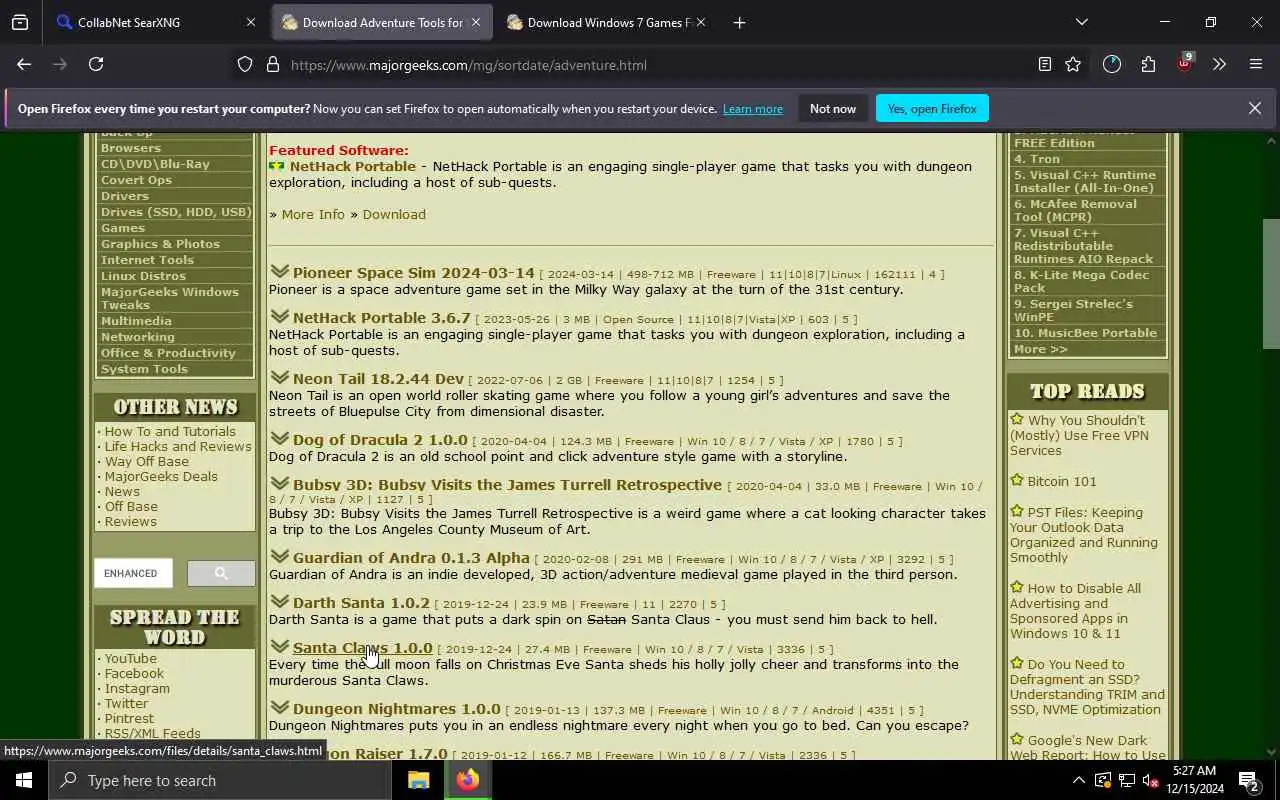The height and width of the screenshot is (800, 1280).
Task: Click the volume speaker tray icon
Action: click(x=1149, y=780)
